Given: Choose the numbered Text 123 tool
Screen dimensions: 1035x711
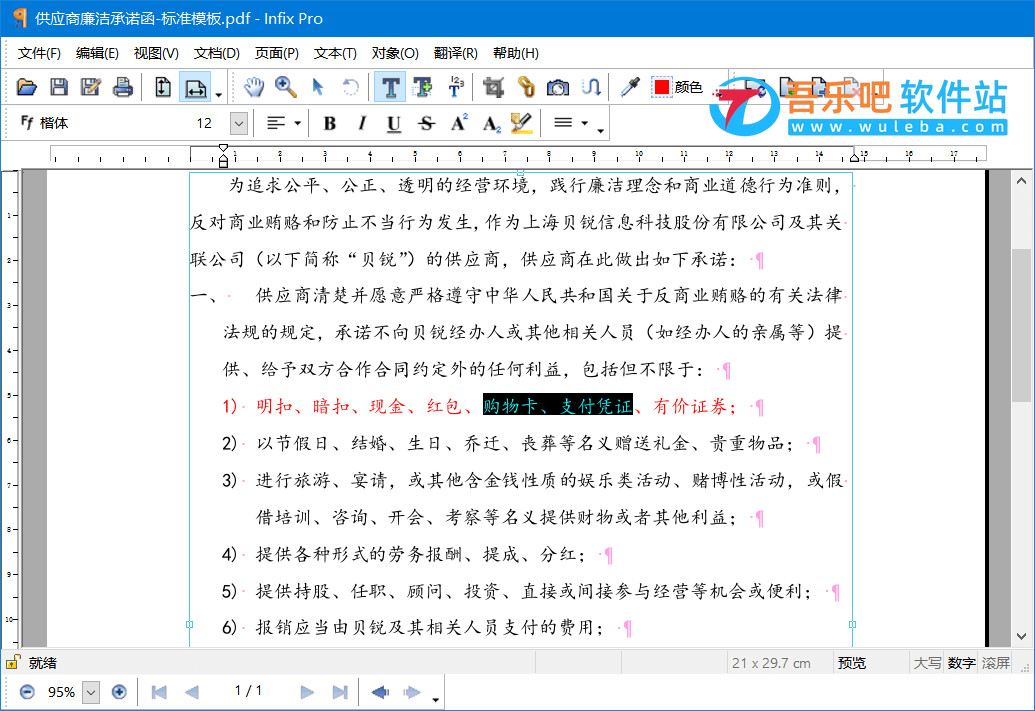Looking at the screenshot, I should click(455, 87).
